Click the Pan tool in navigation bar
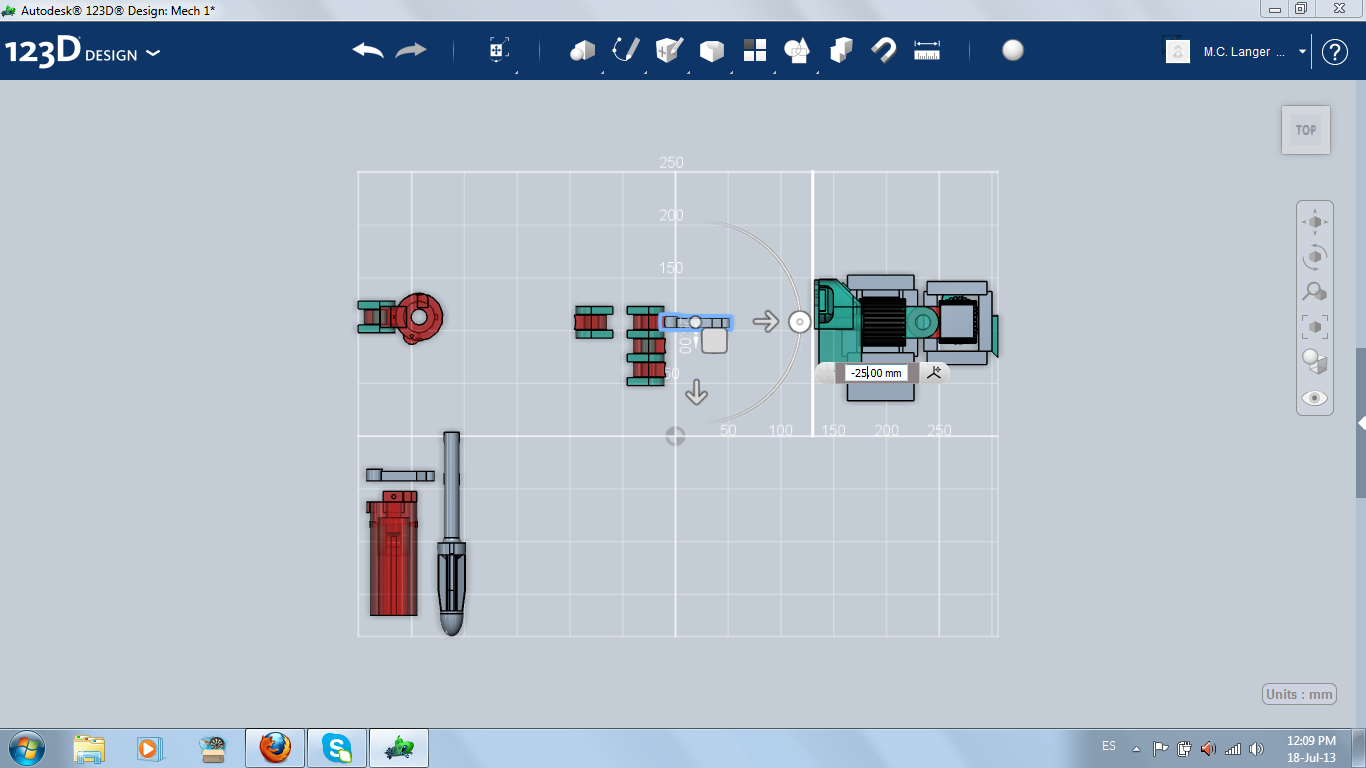This screenshot has height=768, width=1366. tap(1315, 222)
